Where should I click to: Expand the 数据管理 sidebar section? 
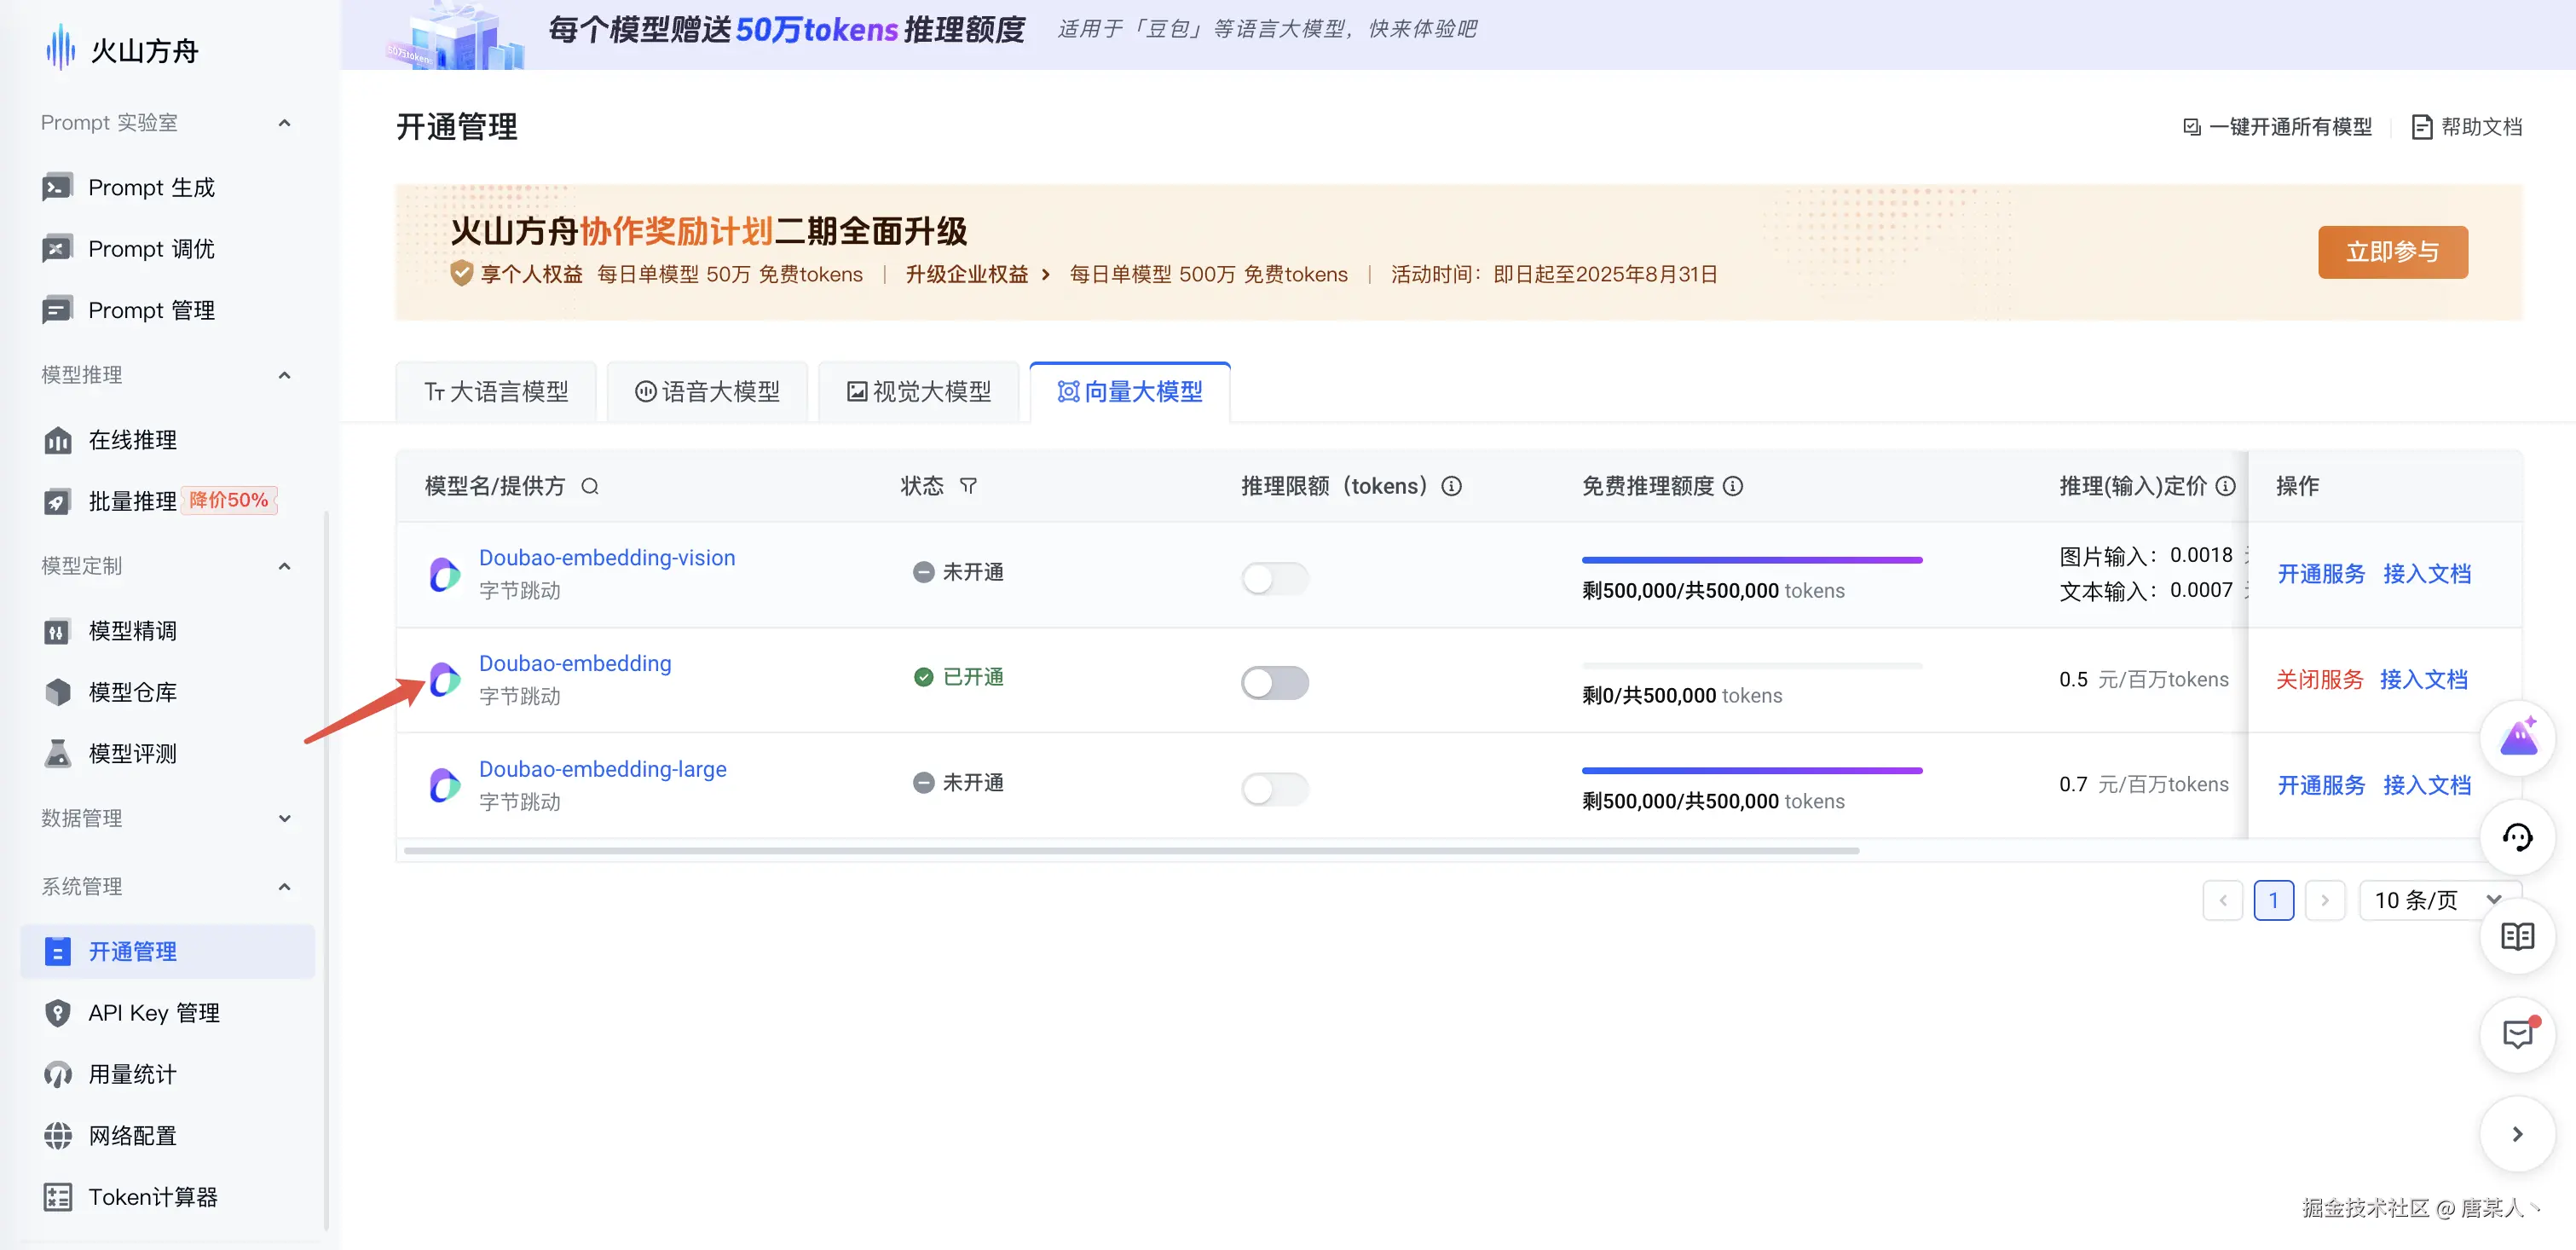click(284, 818)
